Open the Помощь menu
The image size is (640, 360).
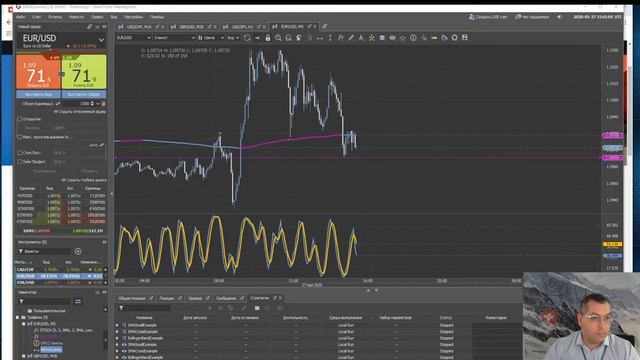click(x=157, y=17)
